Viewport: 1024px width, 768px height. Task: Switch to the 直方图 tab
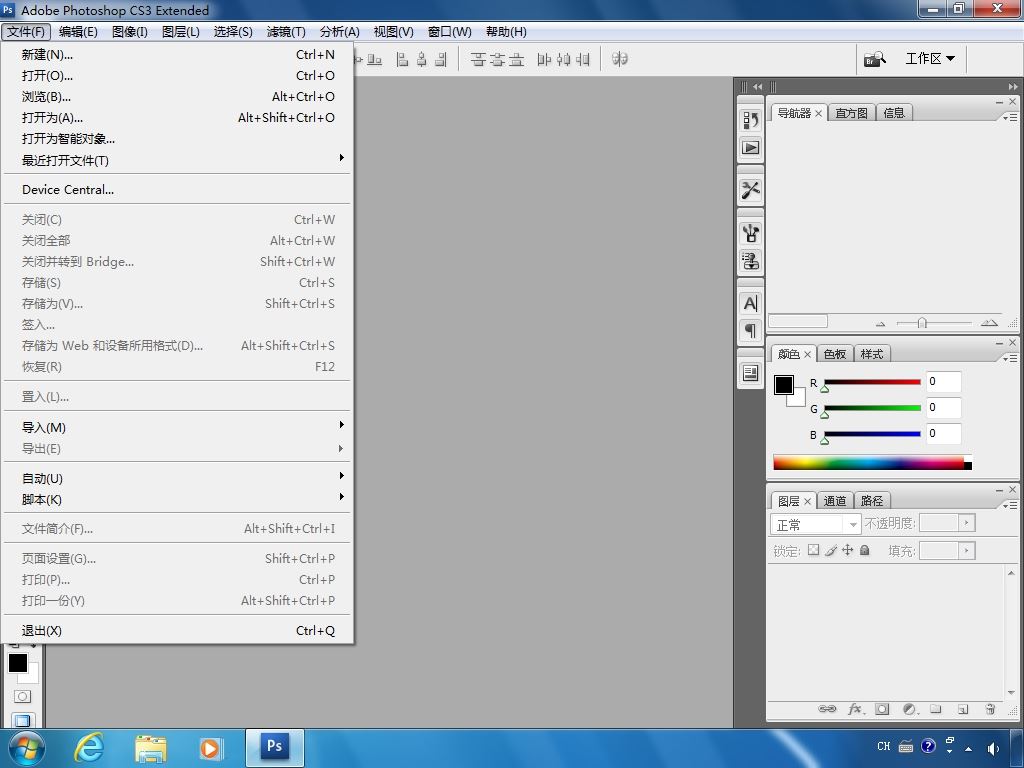point(852,113)
